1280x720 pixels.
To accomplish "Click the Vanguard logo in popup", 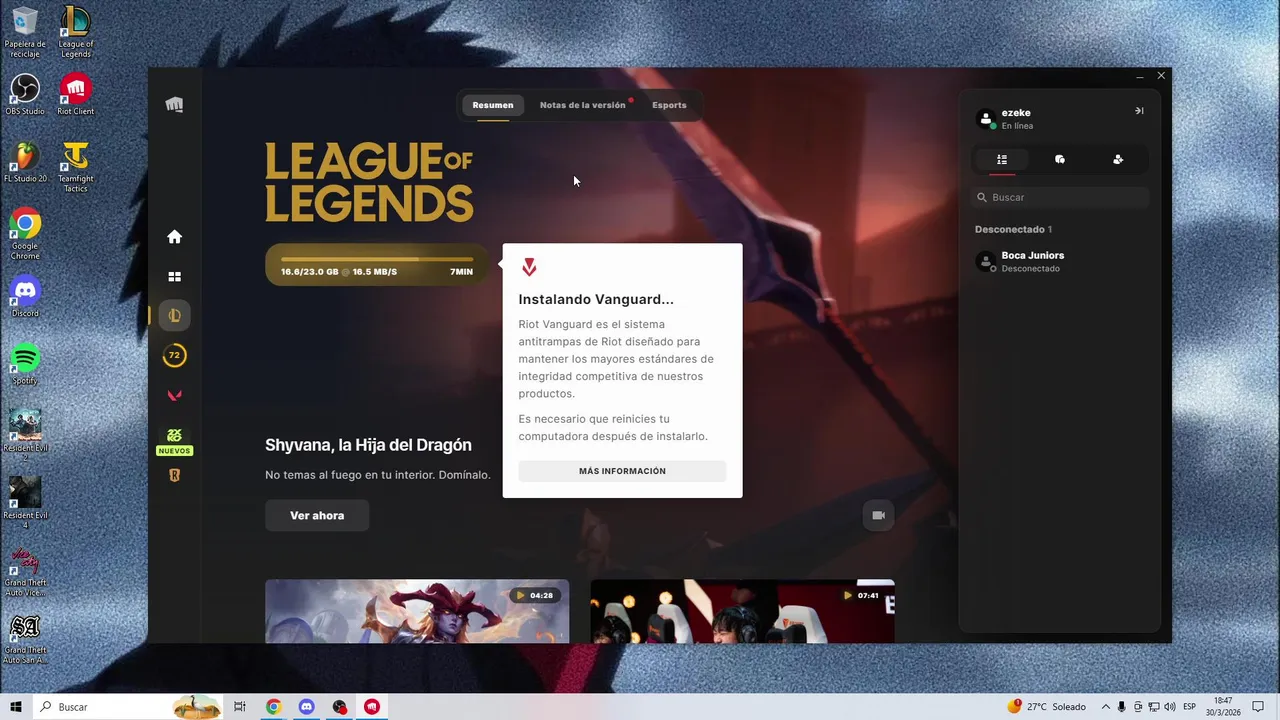I will (529, 267).
